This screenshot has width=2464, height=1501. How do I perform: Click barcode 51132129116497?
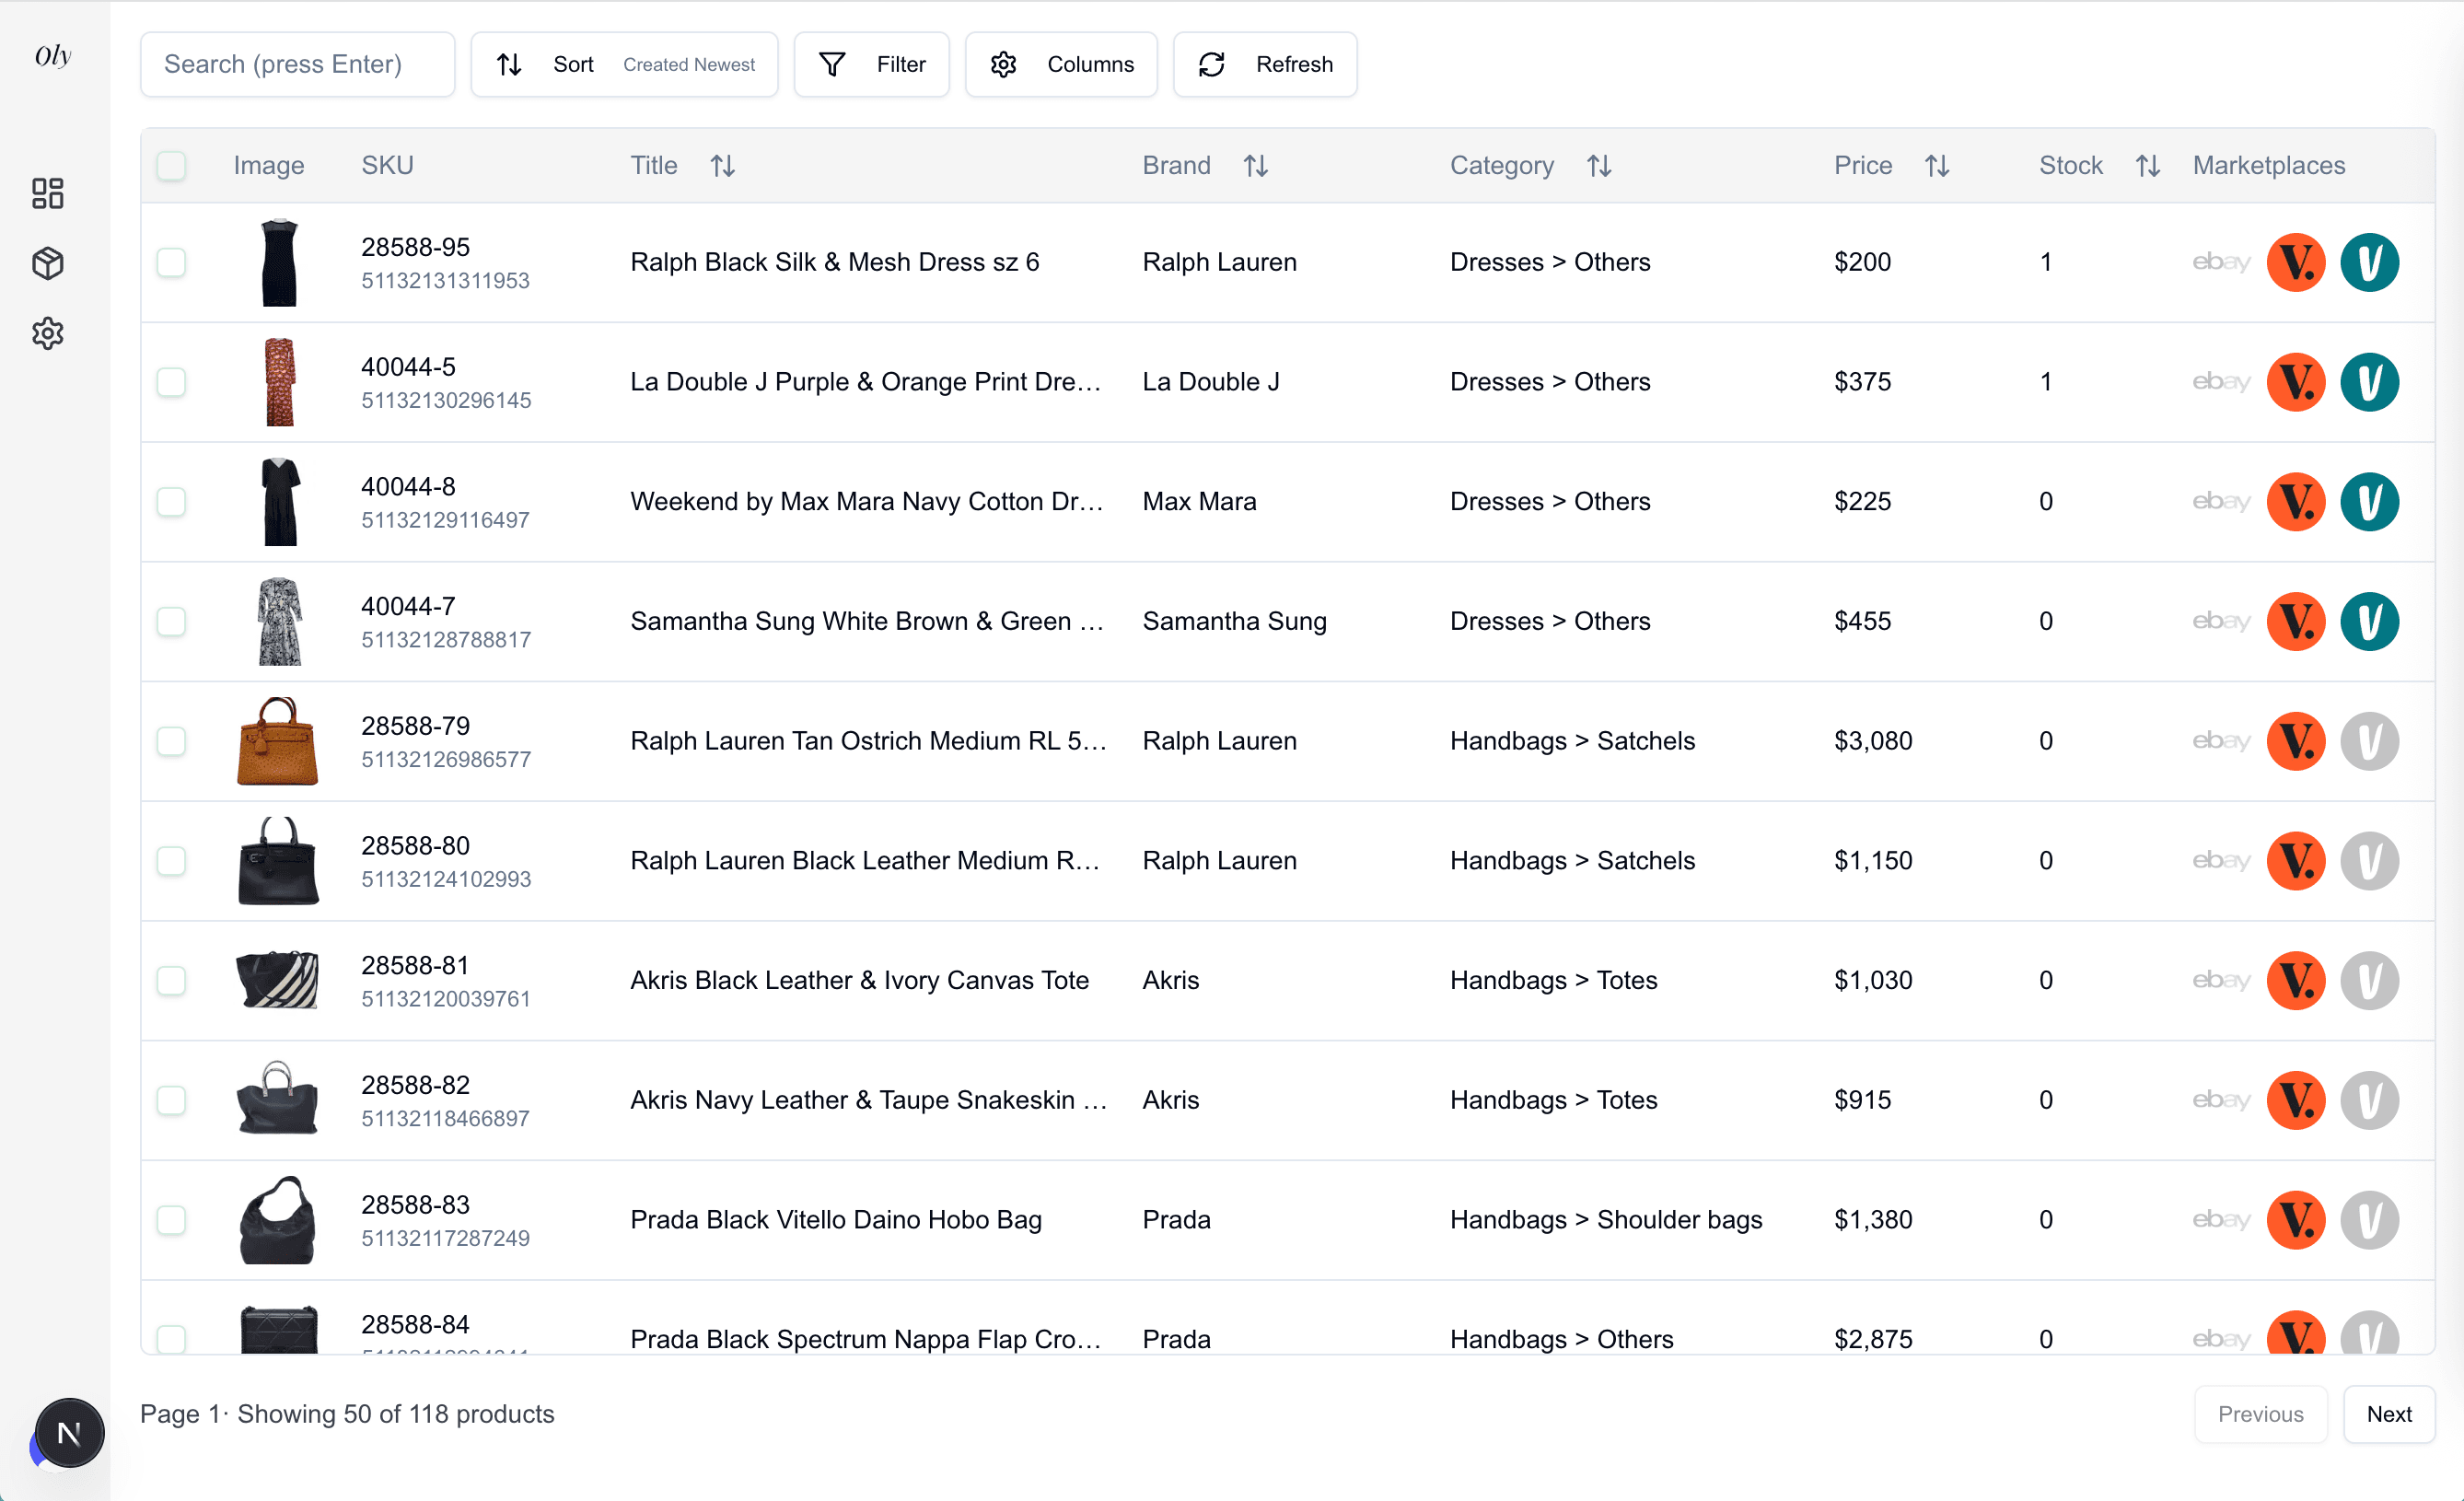click(445, 520)
